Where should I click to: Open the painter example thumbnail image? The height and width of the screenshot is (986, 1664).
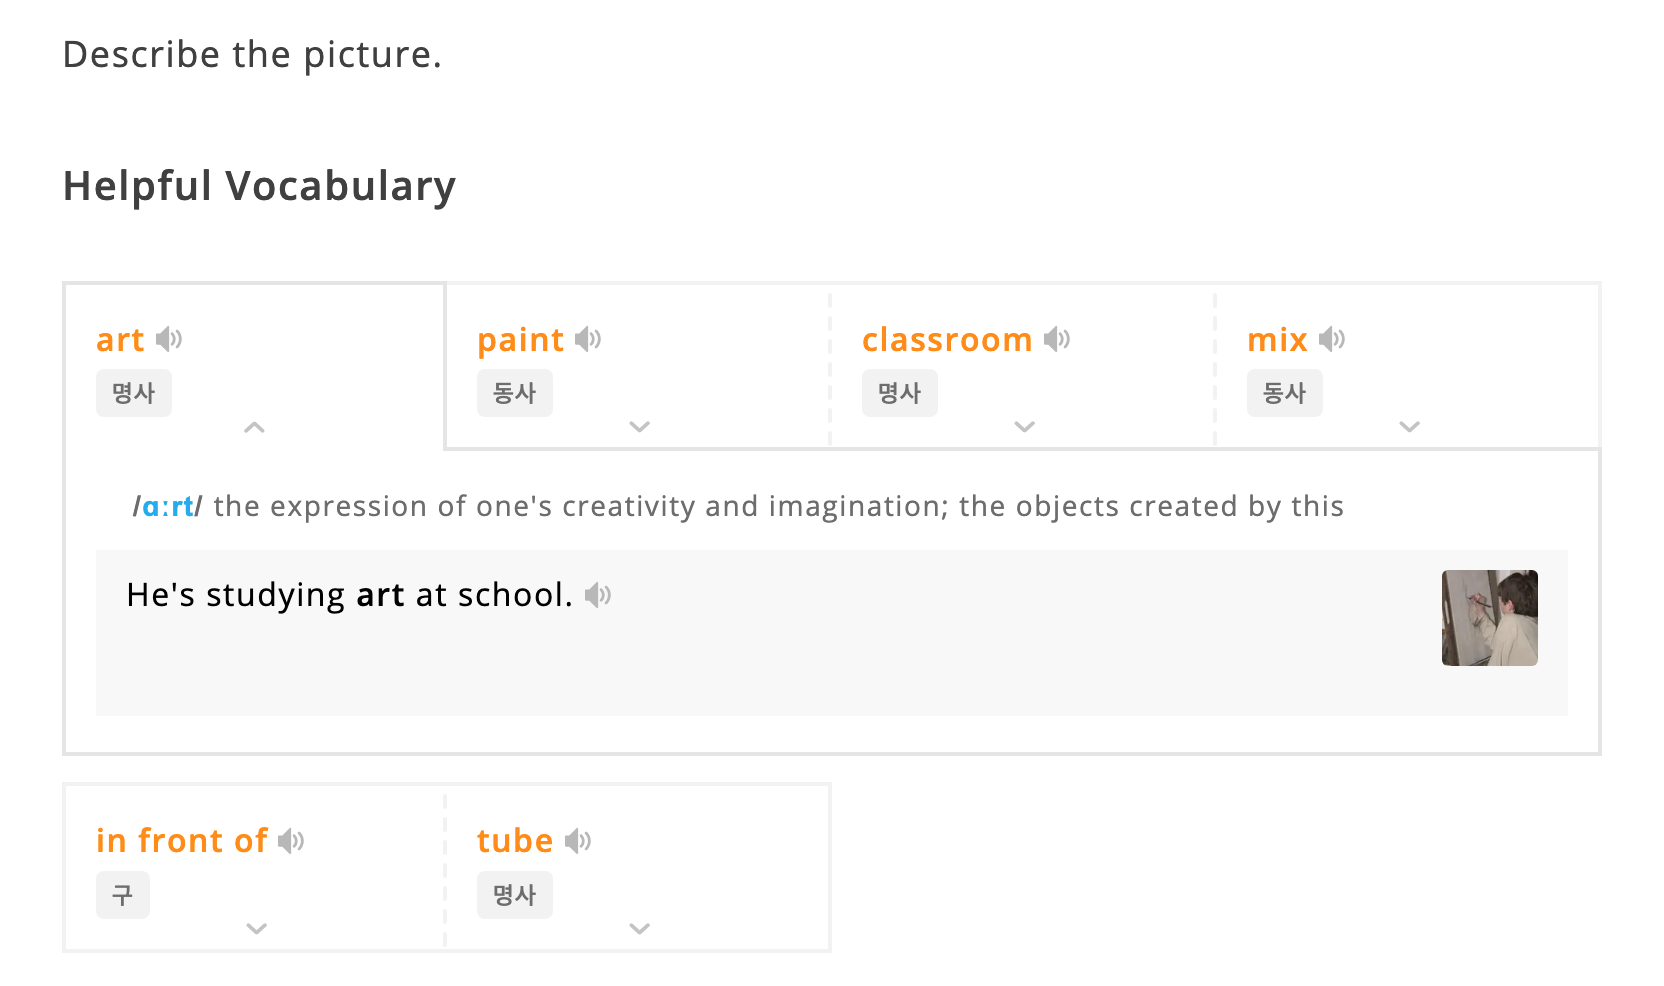pyautogui.click(x=1490, y=618)
